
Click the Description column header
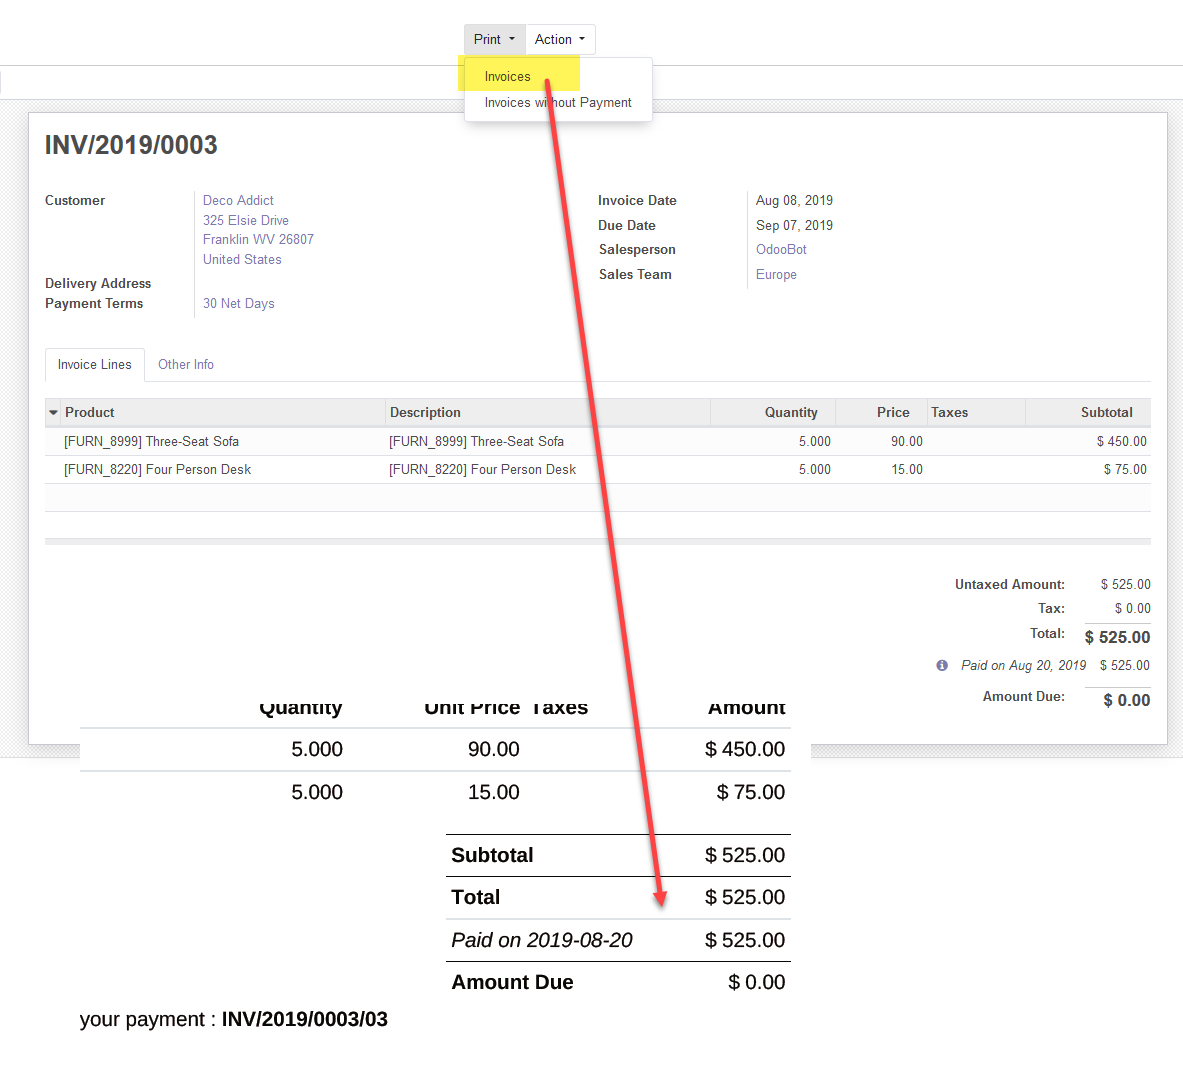425,413
